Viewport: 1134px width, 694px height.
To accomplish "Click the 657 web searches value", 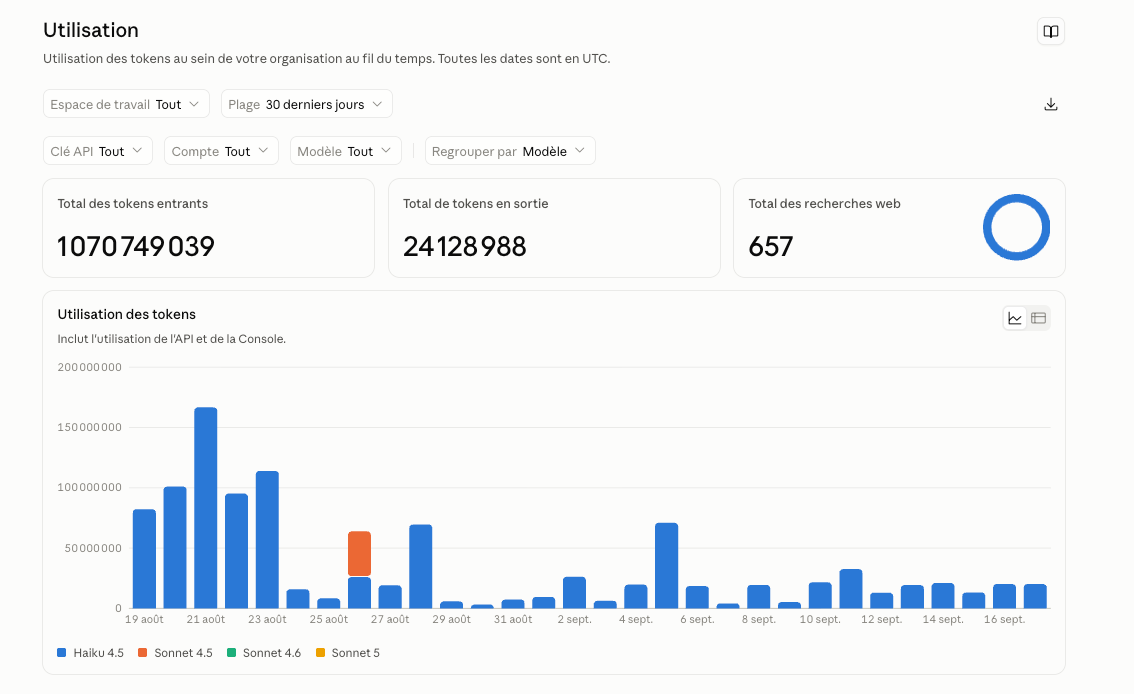I will coord(771,247).
